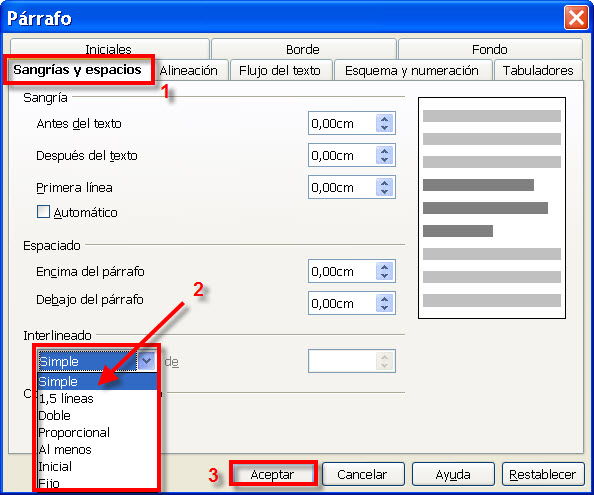Click the Restablecer button
The height and width of the screenshot is (495, 594).
(x=542, y=474)
